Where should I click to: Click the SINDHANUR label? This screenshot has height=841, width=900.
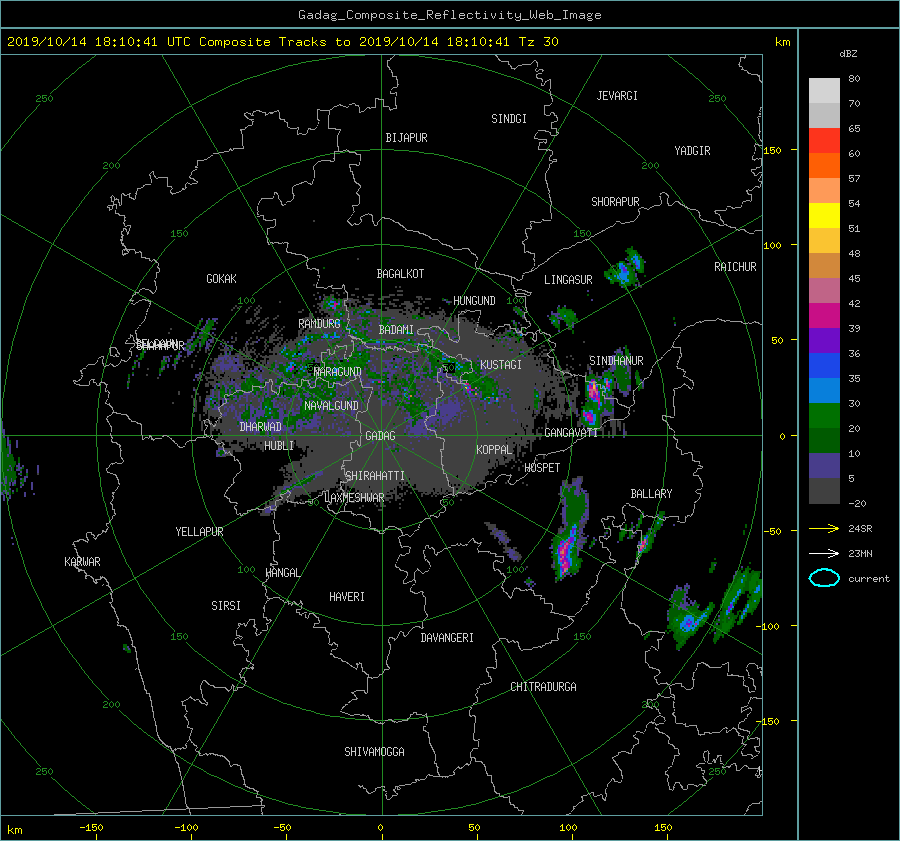616,361
